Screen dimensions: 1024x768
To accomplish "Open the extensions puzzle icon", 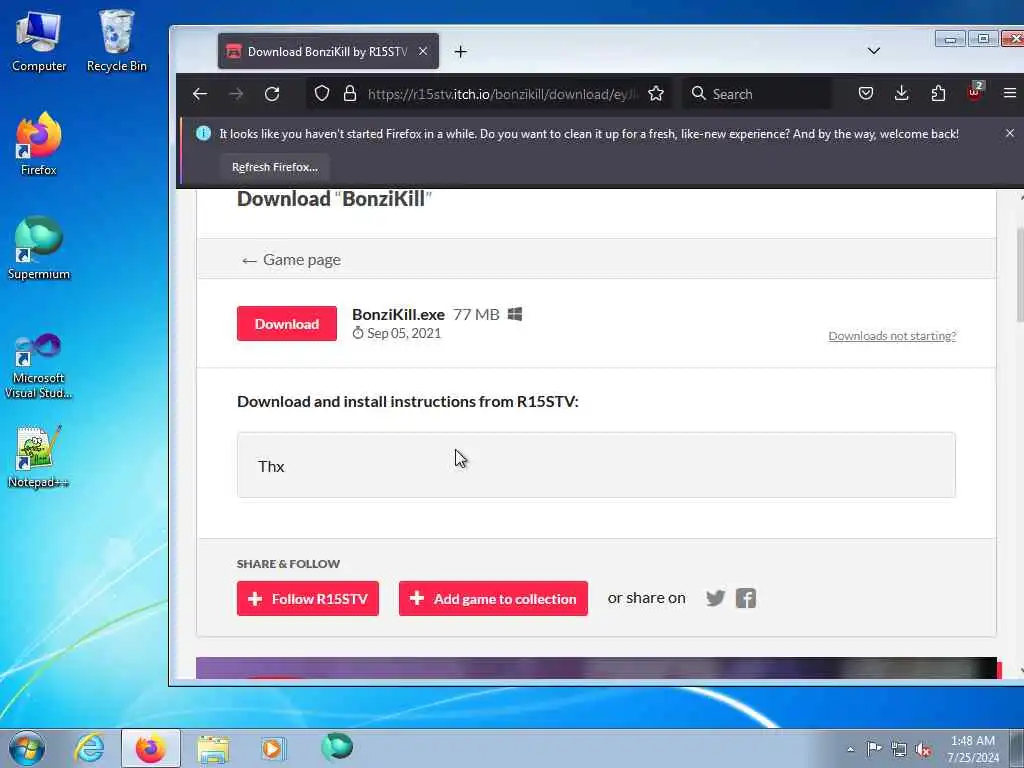I will (938, 93).
